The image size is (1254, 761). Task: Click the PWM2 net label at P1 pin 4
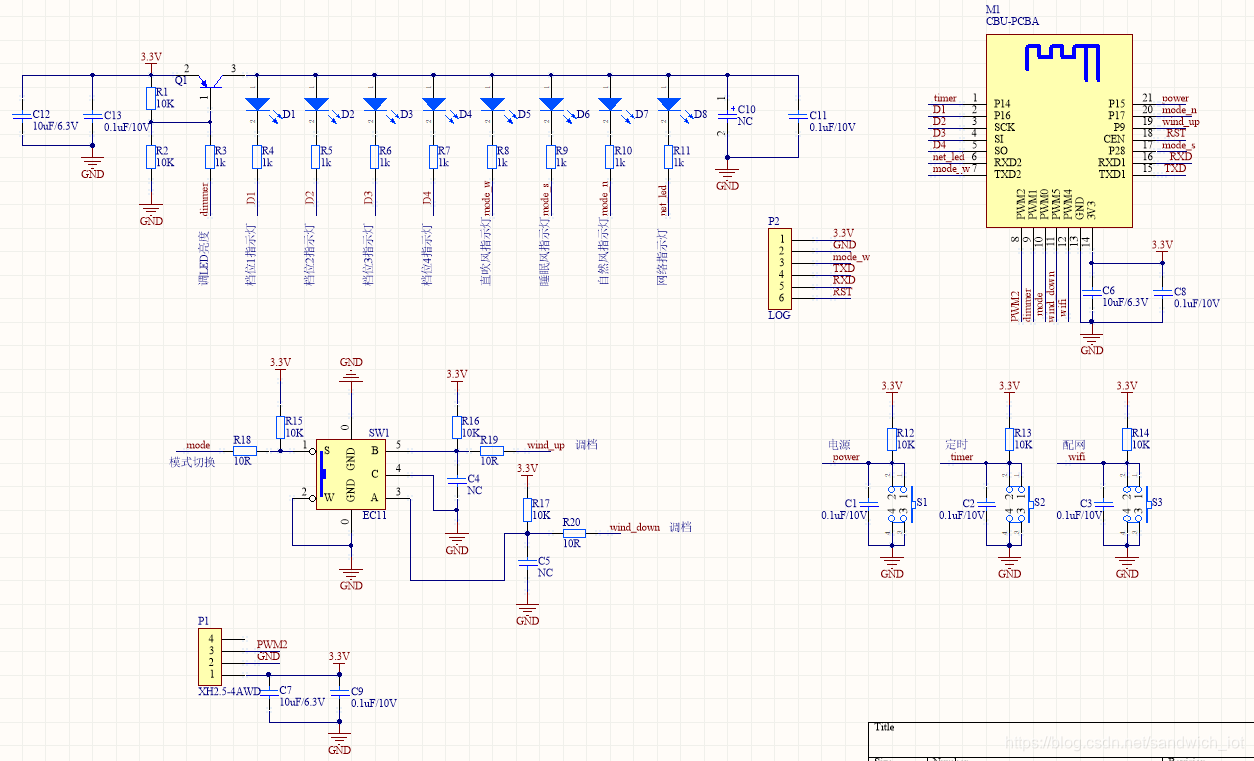pyautogui.click(x=272, y=644)
